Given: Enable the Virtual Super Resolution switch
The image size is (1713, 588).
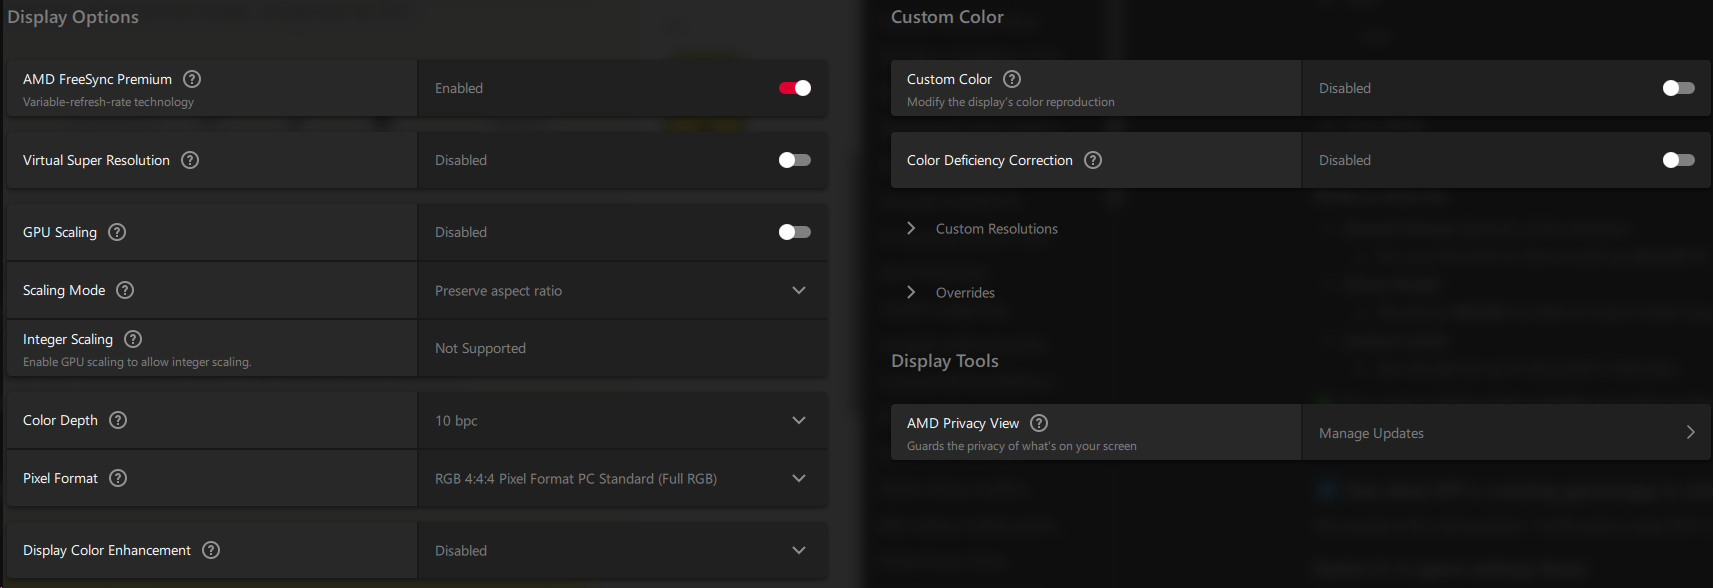Looking at the screenshot, I should (795, 160).
